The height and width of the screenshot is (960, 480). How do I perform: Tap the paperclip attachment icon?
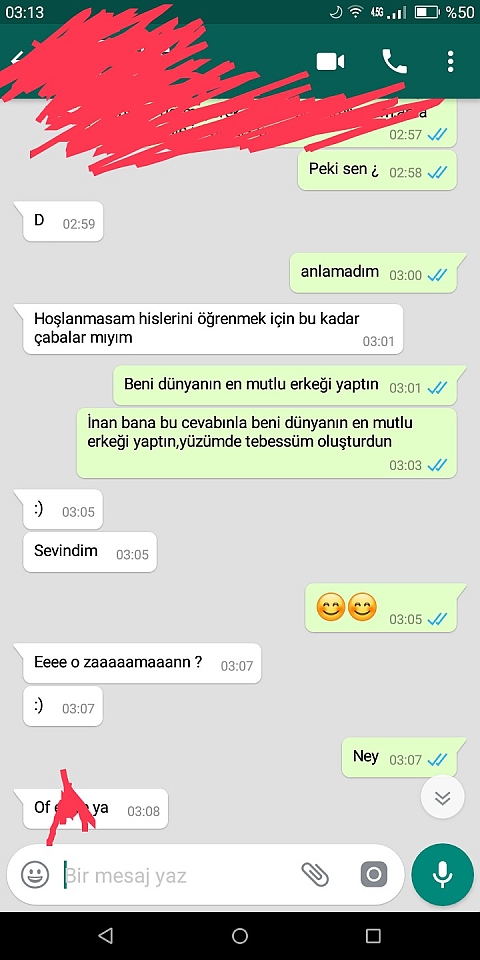(315, 874)
